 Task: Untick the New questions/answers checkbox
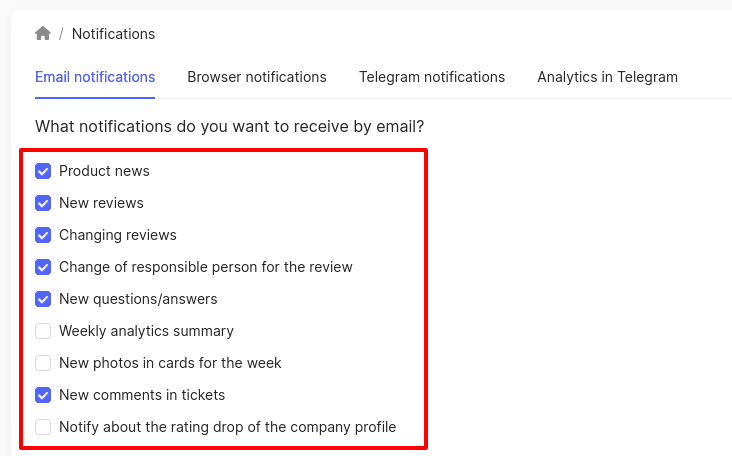(43, 299)
